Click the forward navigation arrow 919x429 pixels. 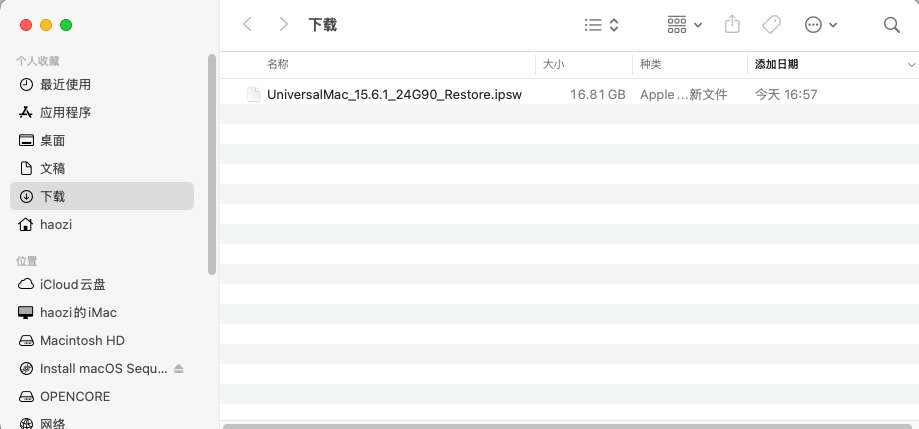click(284, 24)
